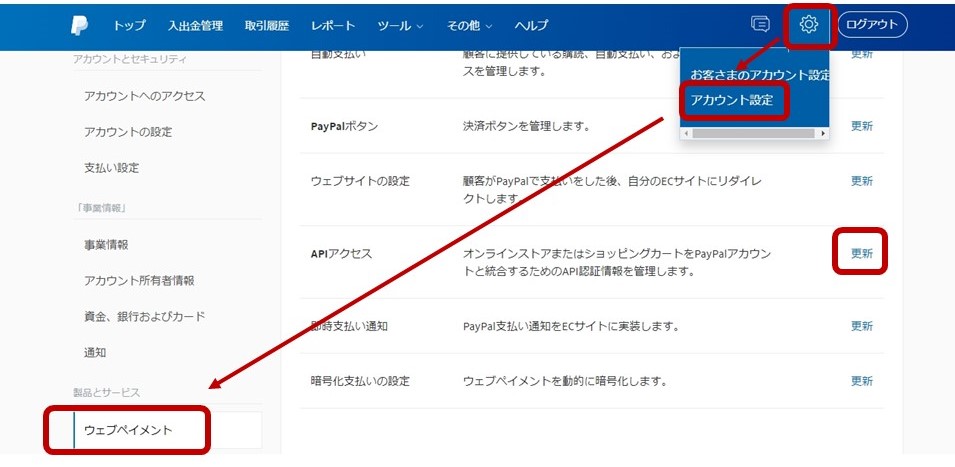Click the ウェブサイトの設定 row title
The height and width of the screenshot is (467, 955).
pos(360,181)
